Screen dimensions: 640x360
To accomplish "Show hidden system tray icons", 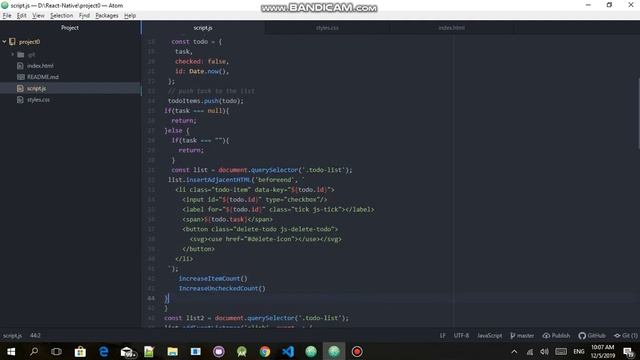I will 514,351.
